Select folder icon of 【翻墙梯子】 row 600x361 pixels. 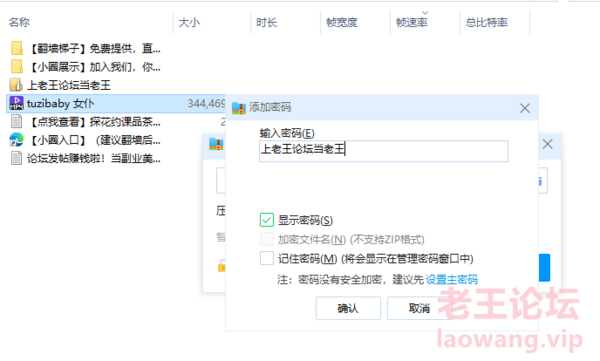point(16,48)
